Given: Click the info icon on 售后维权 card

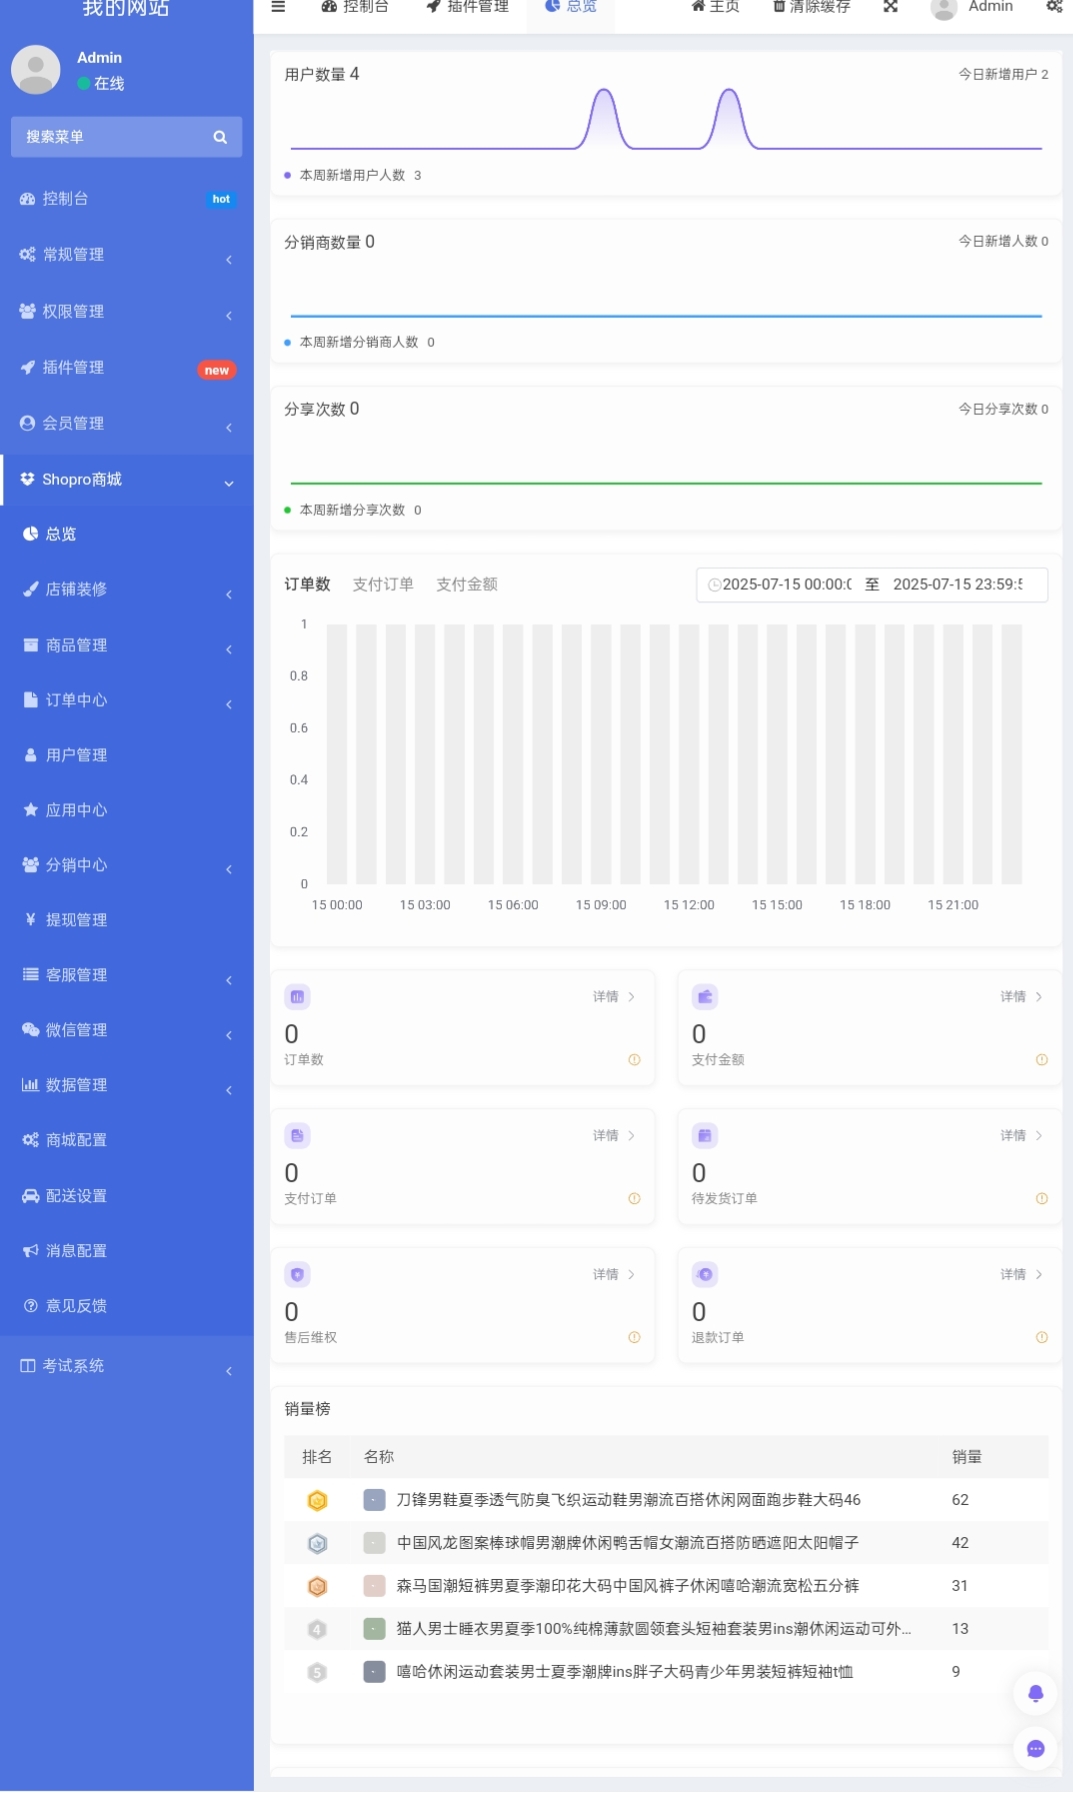Looking at the screenshot, I should [634, 1338].
